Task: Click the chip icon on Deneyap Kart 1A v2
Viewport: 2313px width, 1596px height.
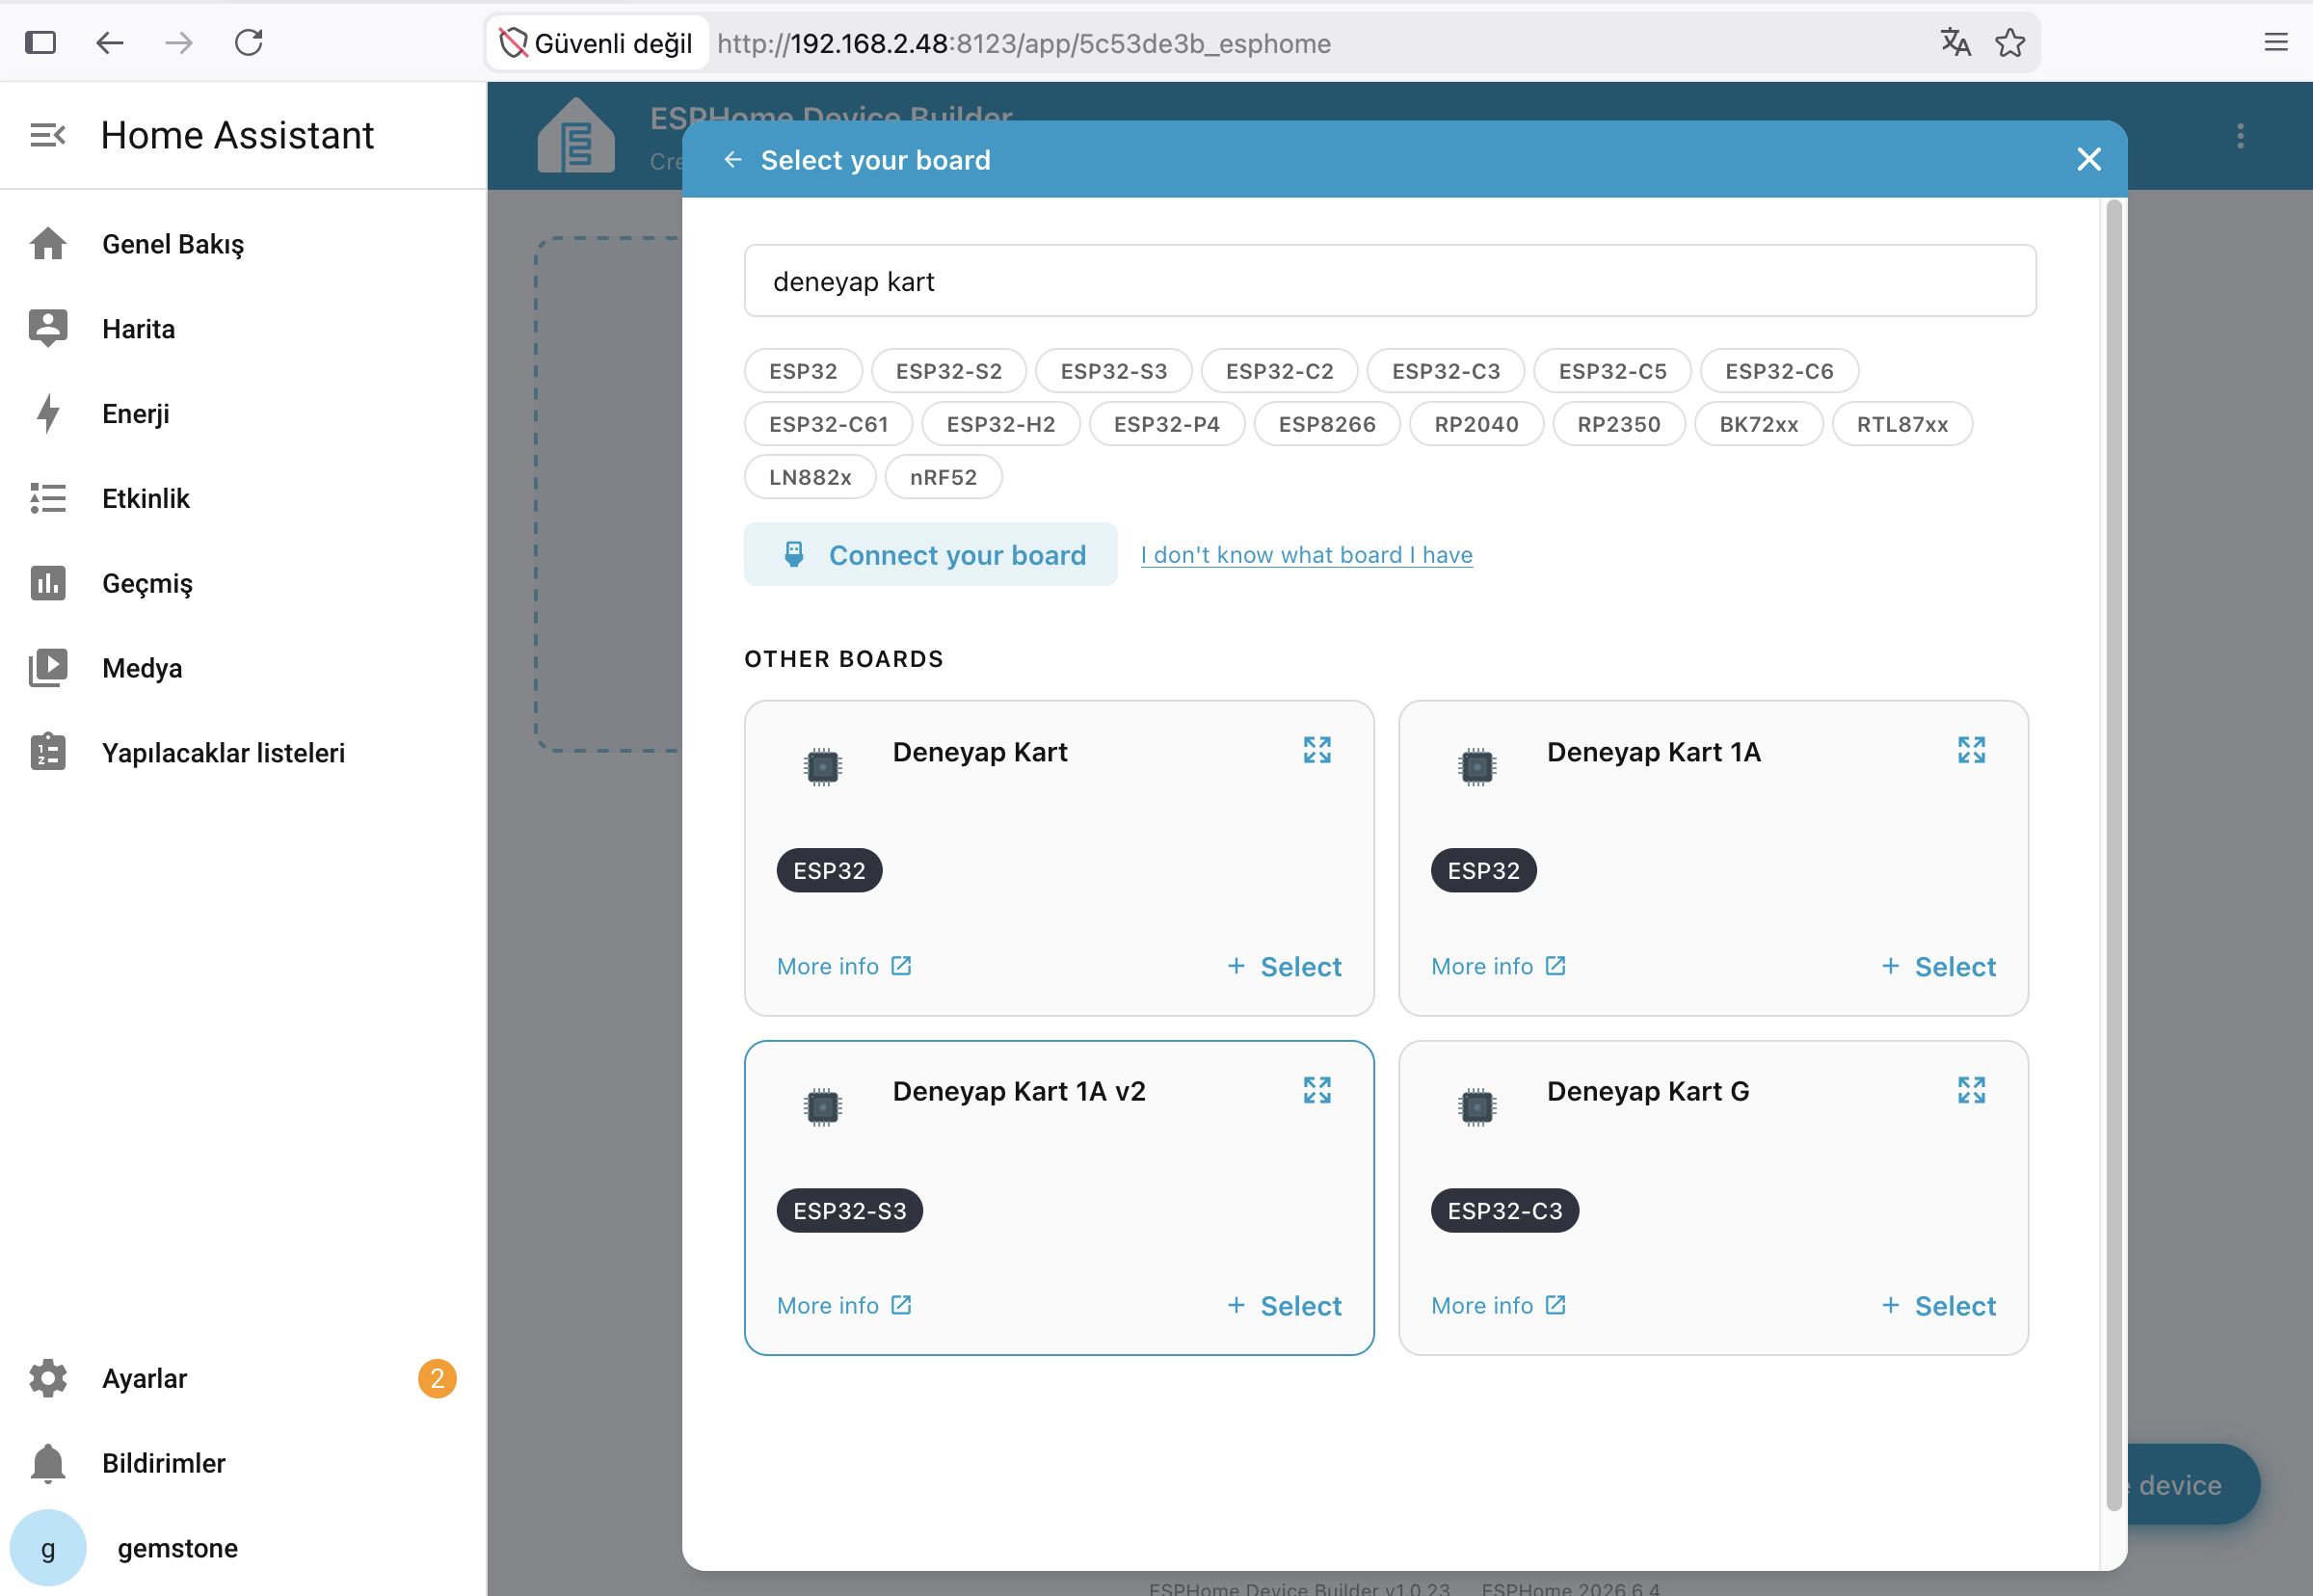Action: point(822,1107)
